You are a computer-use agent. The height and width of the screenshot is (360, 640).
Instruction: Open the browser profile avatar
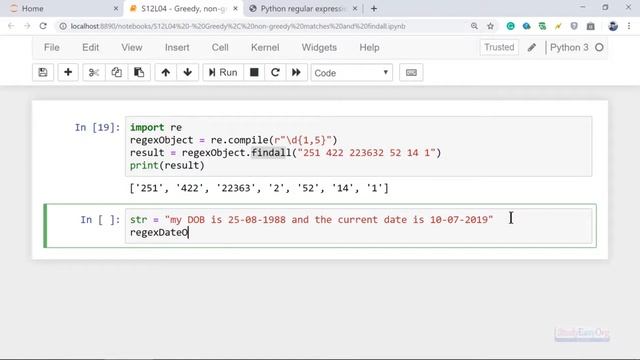point(613,26)
